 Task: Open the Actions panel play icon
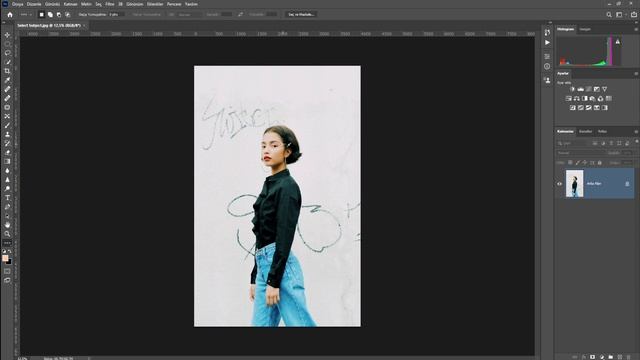point(547,42)
